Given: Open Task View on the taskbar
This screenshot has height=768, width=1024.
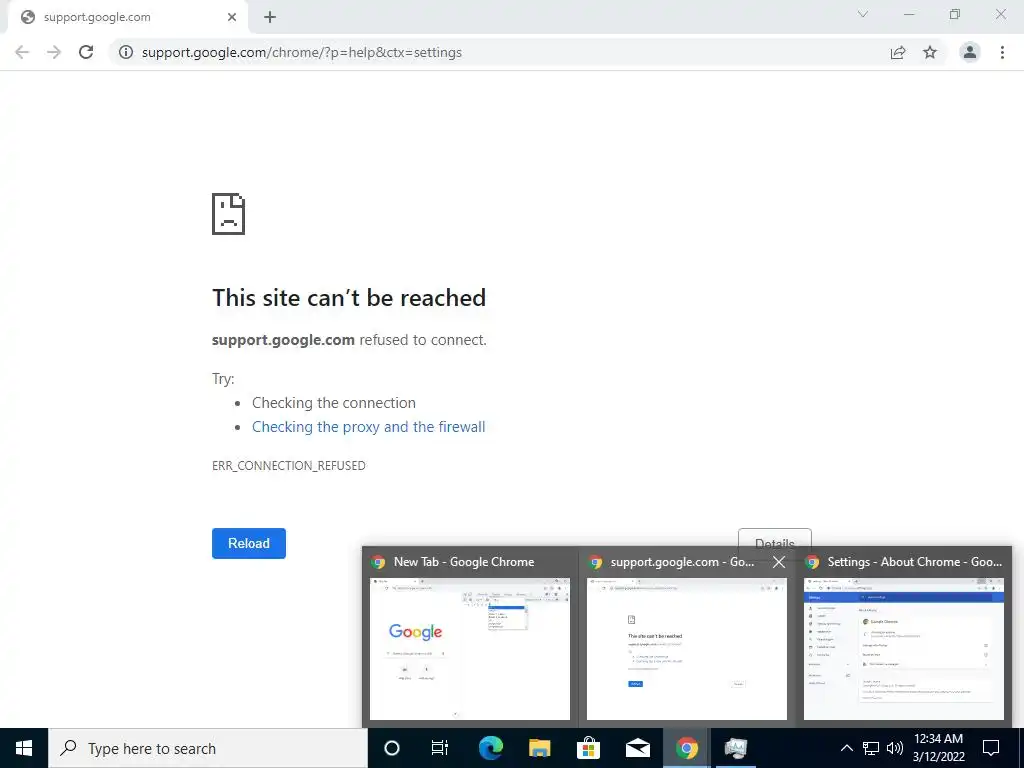Looking at the screenshot, I should [440, 748].
